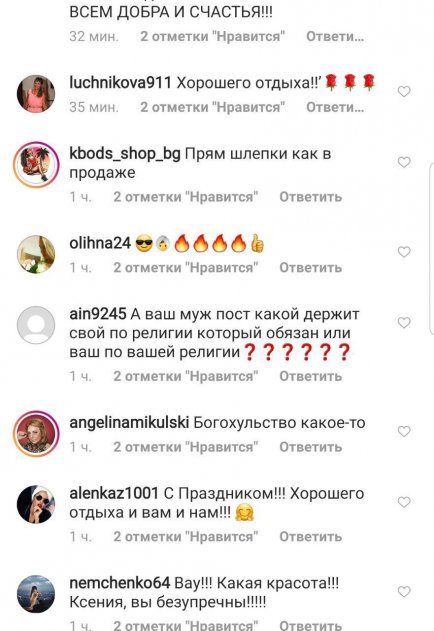Viewport: 434px width, 631px height.
Task: Open kbods_shop_bg's story avatar
Action: [x=36, y=165]
